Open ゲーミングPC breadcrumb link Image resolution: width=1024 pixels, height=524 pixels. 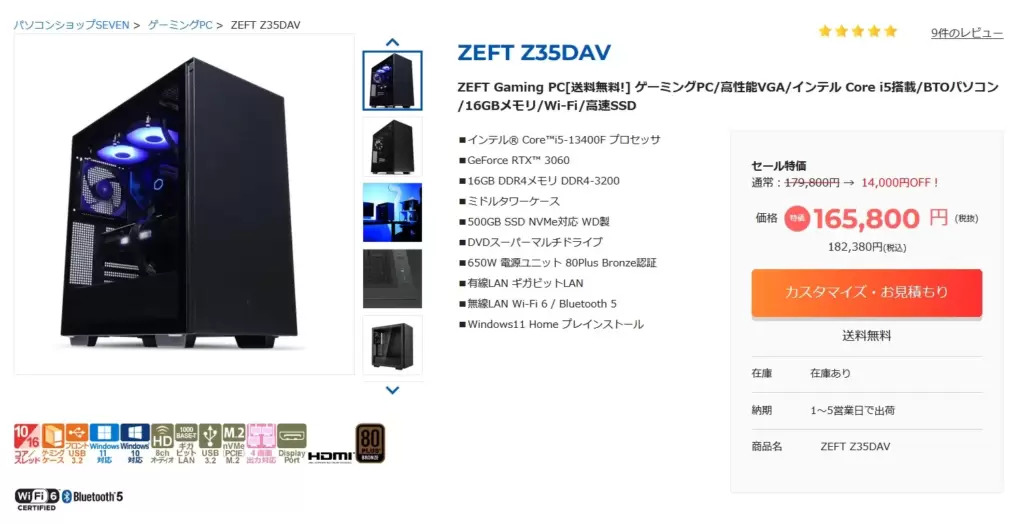180,25
